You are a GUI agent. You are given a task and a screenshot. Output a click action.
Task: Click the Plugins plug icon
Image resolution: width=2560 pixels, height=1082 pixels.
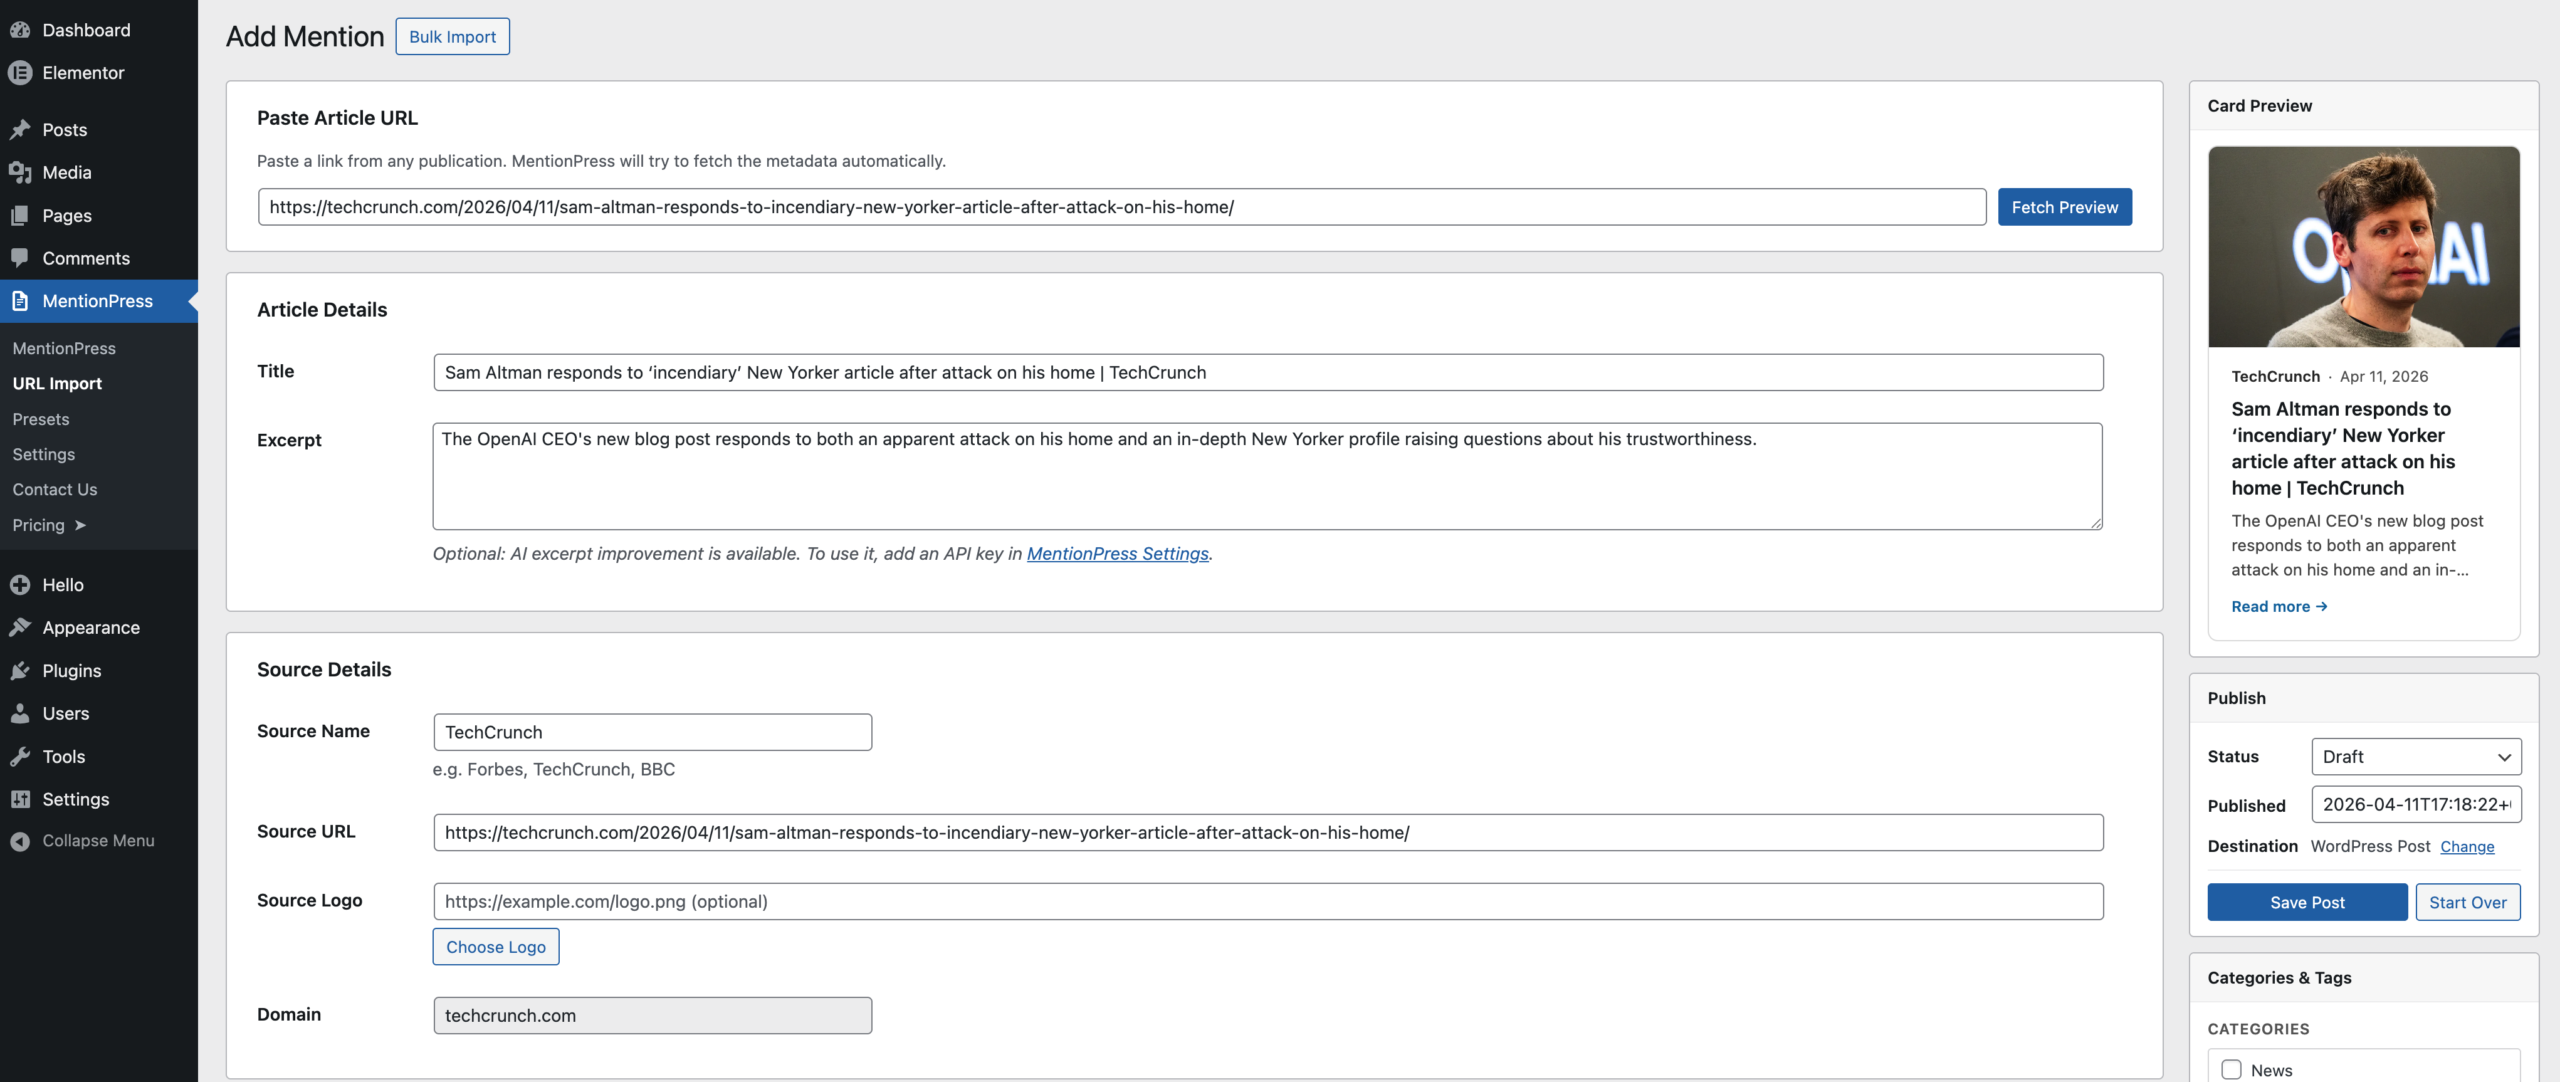tap(21, 670)
